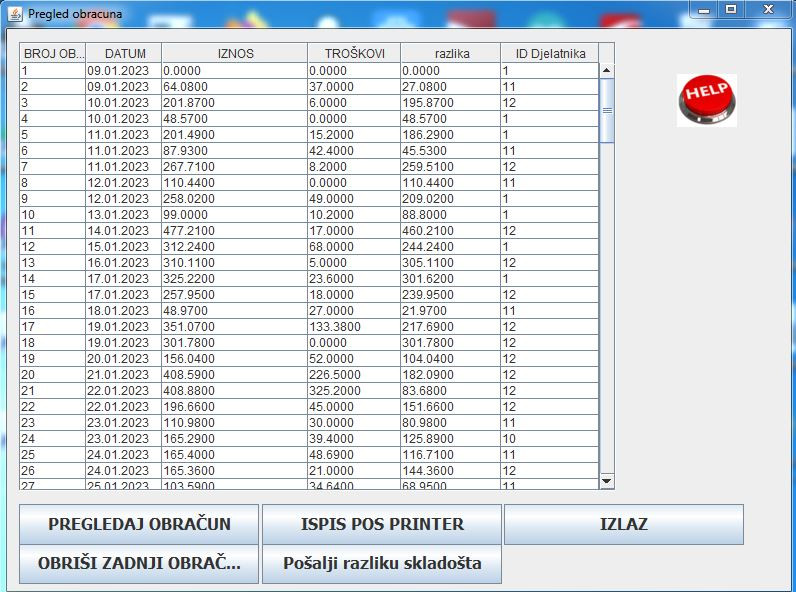Maximize the Pregled obracuna window
The height and width of the screenshot is (592, 796).
tap(731, 9)
